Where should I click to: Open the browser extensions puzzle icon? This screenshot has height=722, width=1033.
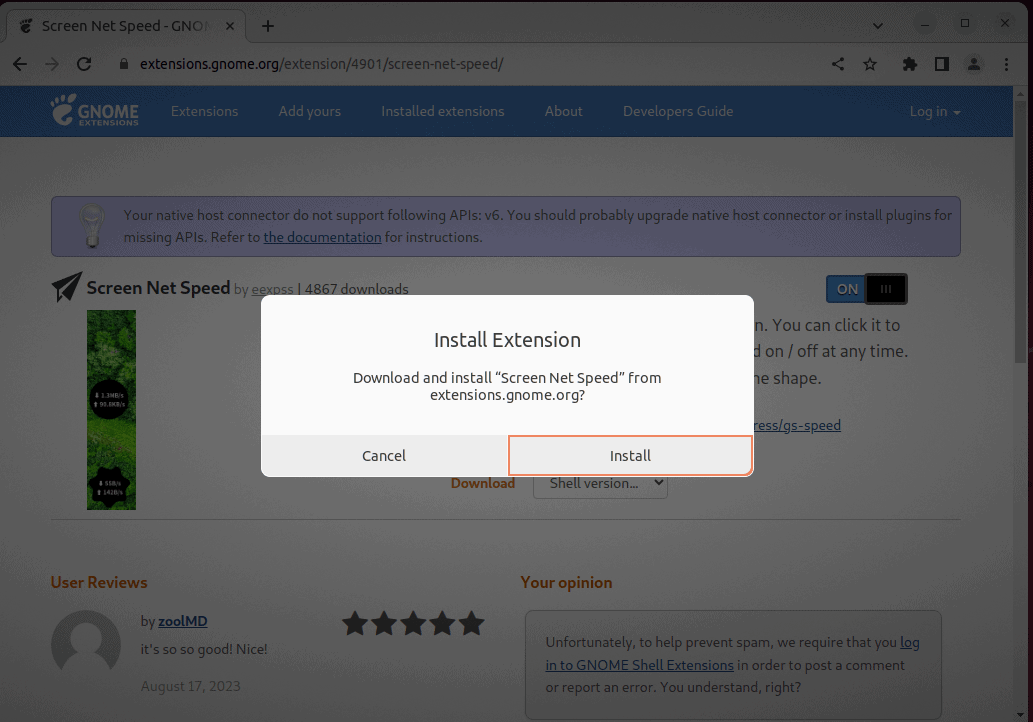pyautogui.click(x=909, y=62)
